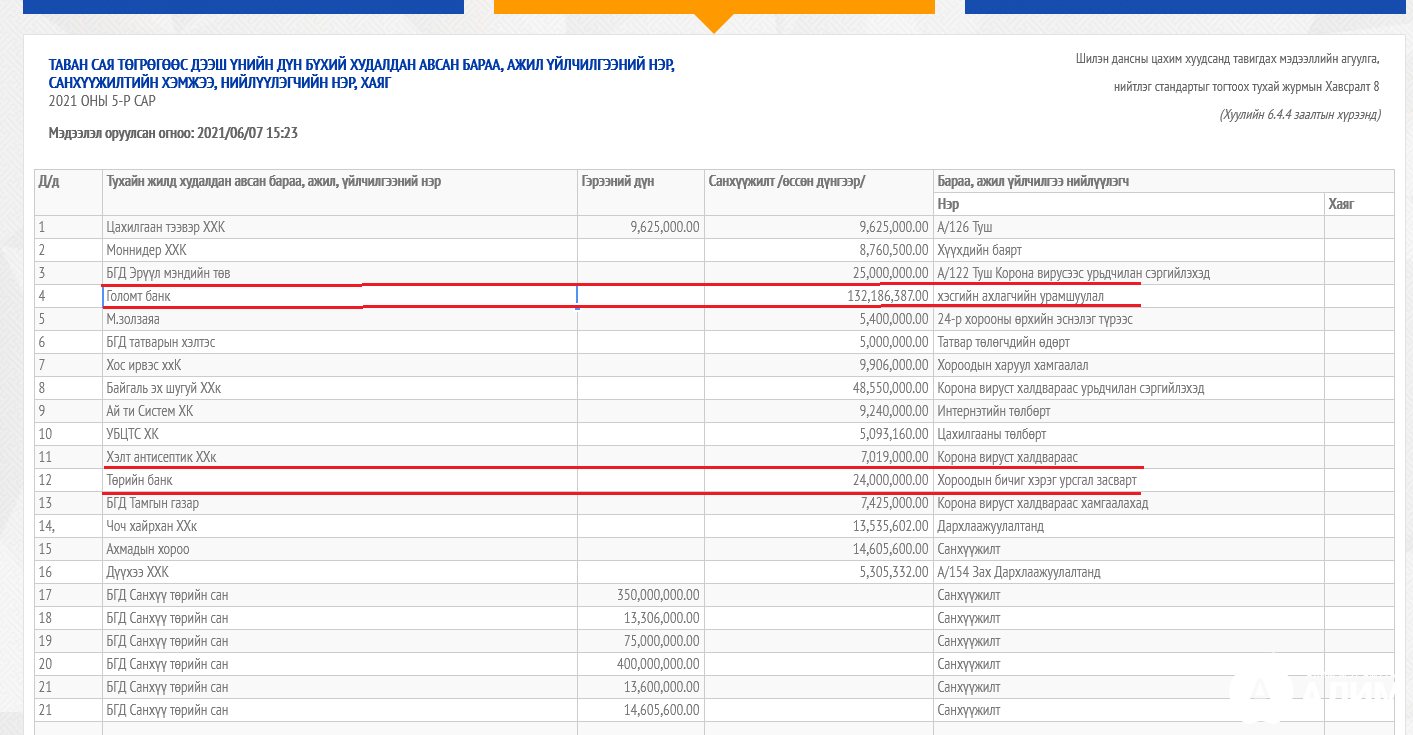Click the 'Гэрээний дүн' column header

[x=641, y=192]
